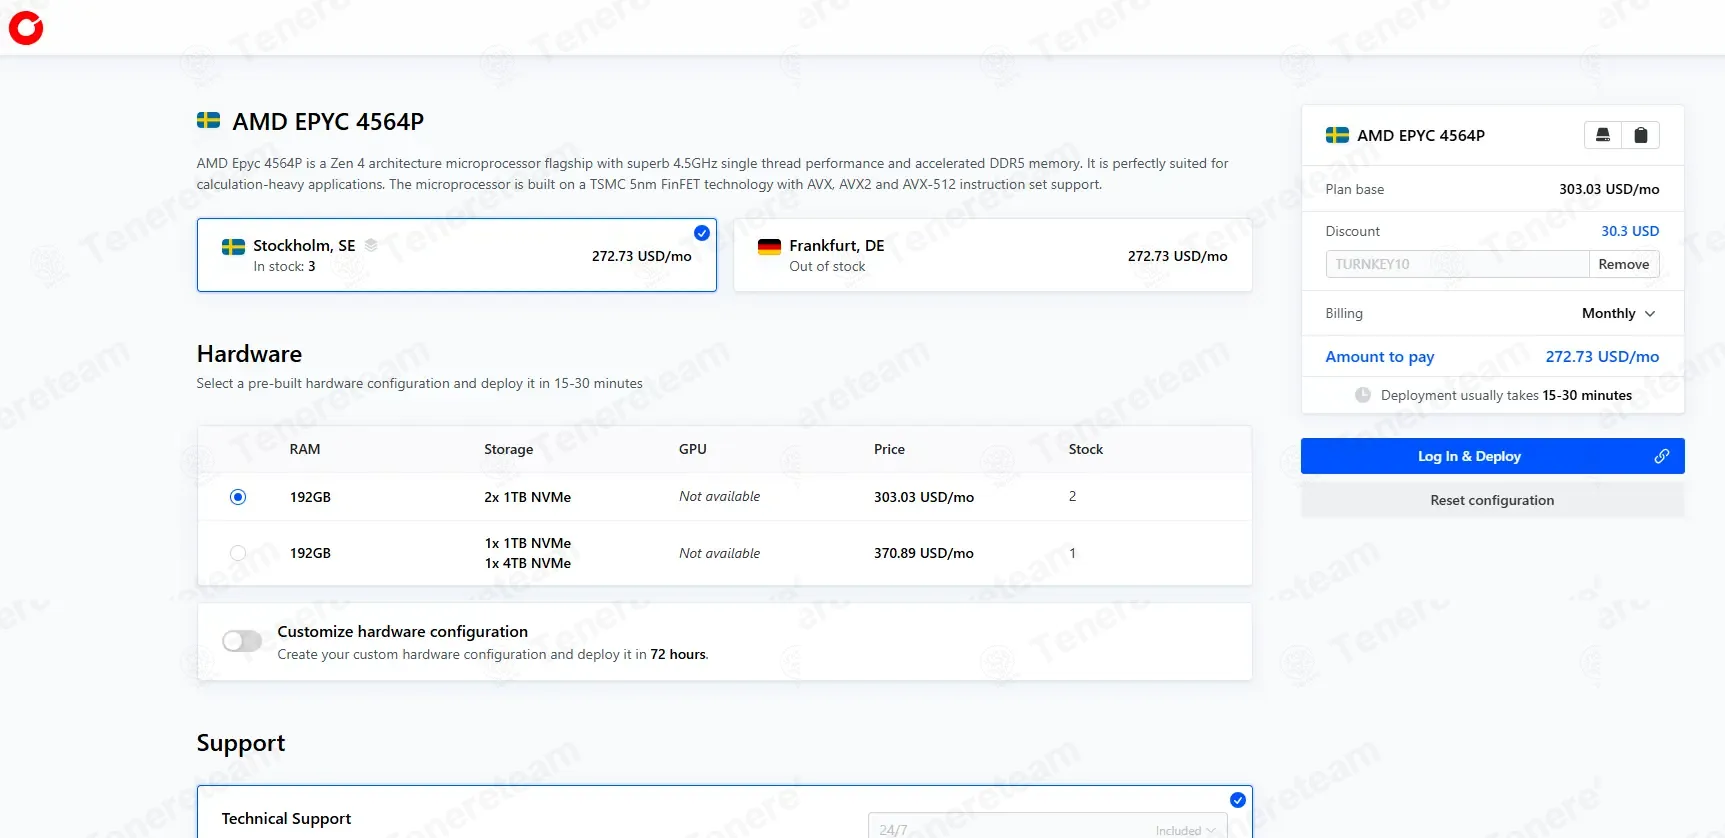Click the layers icon beside Stockholm, SE
The height and width of the screenshot is (838, 1725).
(371, 245)
